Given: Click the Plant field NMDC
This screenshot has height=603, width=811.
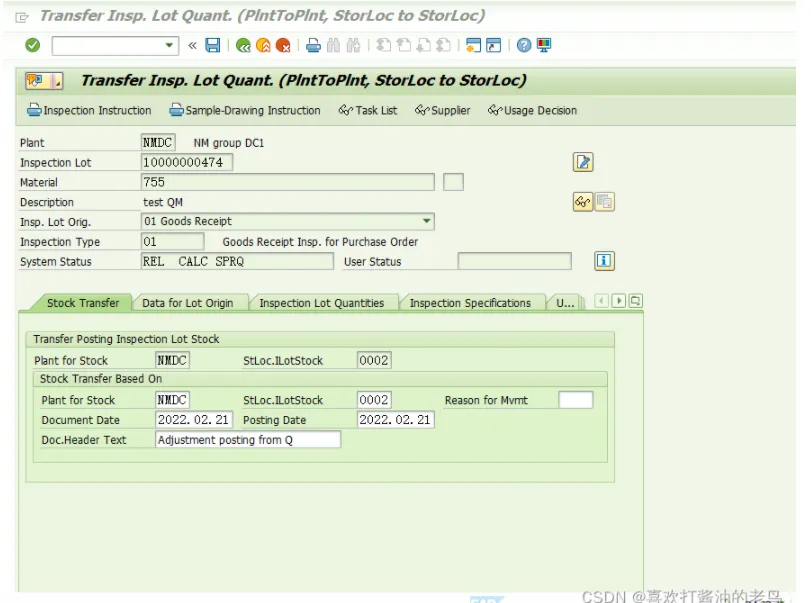Looking at the screenshot, I should [158, 142].
